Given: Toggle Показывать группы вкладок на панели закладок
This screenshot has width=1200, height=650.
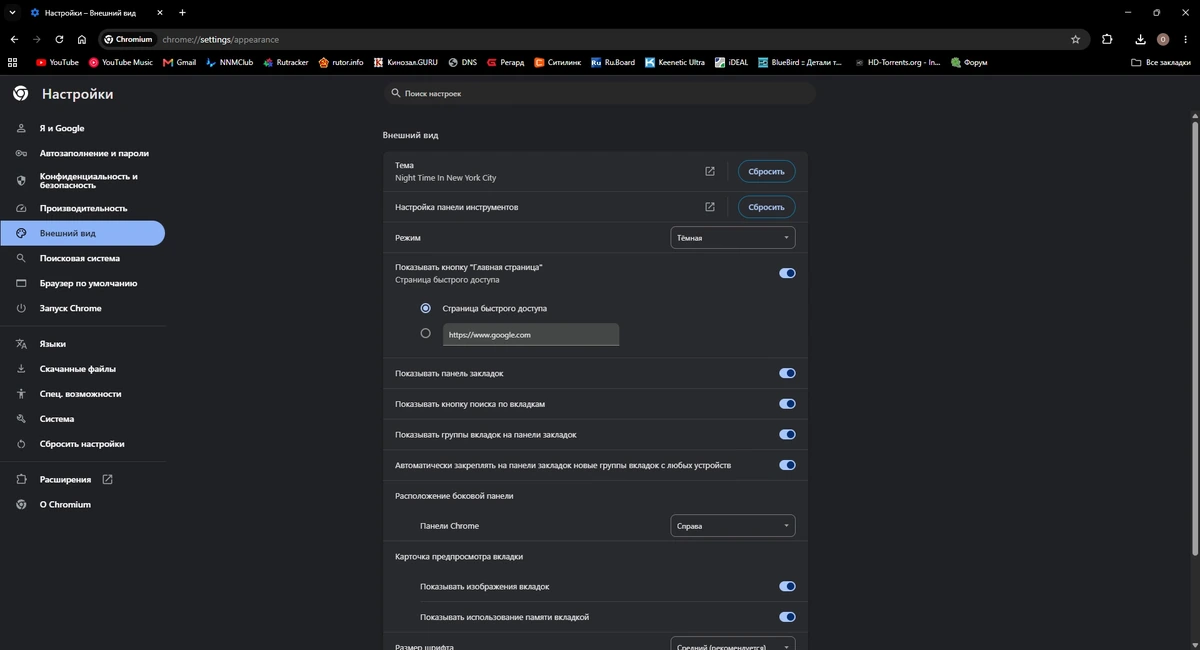Looking at the screenshot, I should [x=787, y=435].
